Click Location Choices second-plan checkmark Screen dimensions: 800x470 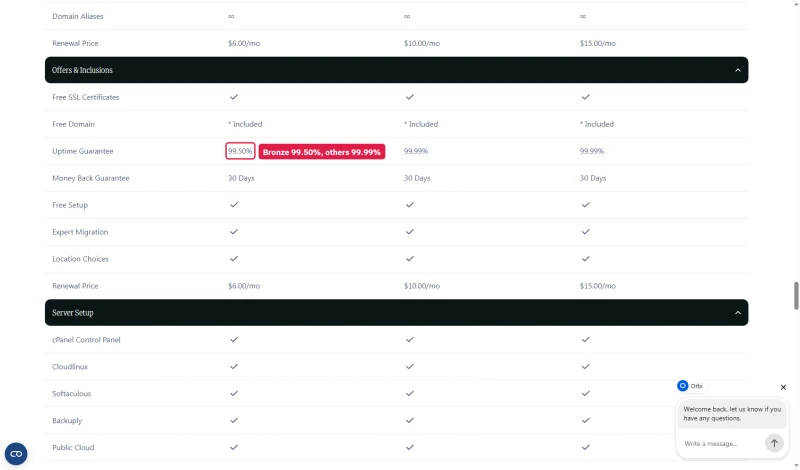[x=410, y=259]
